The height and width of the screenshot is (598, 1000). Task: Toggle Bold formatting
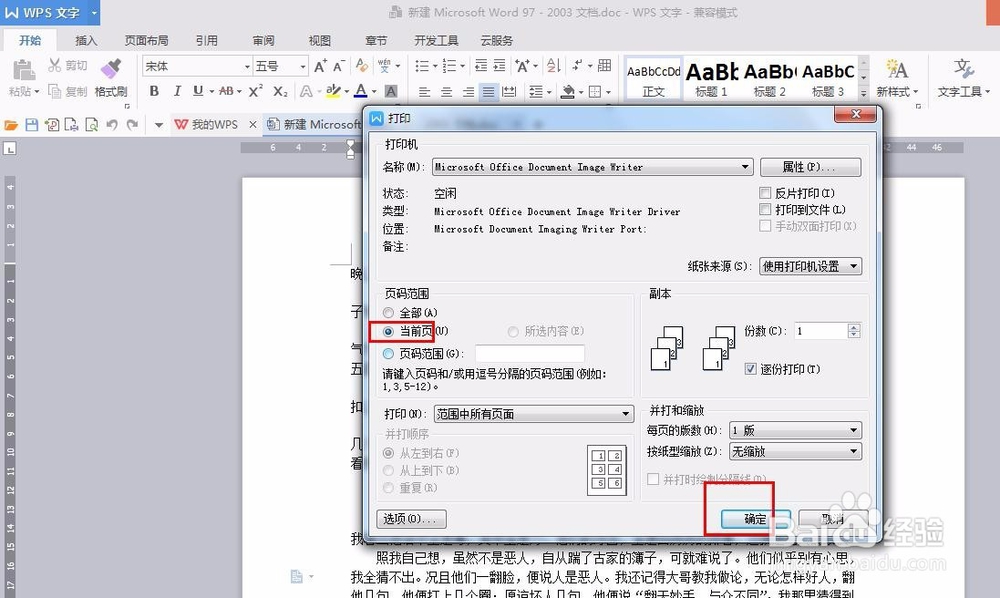(x=154, y=91)
